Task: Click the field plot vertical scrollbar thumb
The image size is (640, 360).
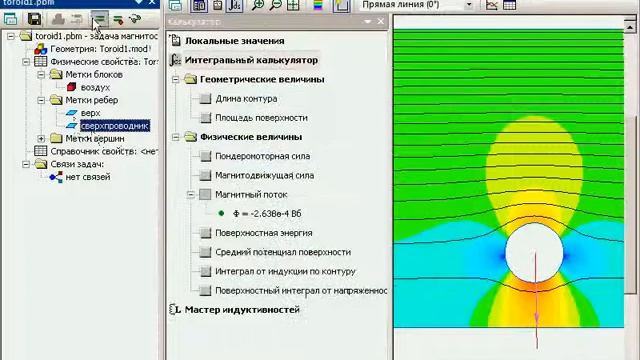Action: tap(630, 204)
